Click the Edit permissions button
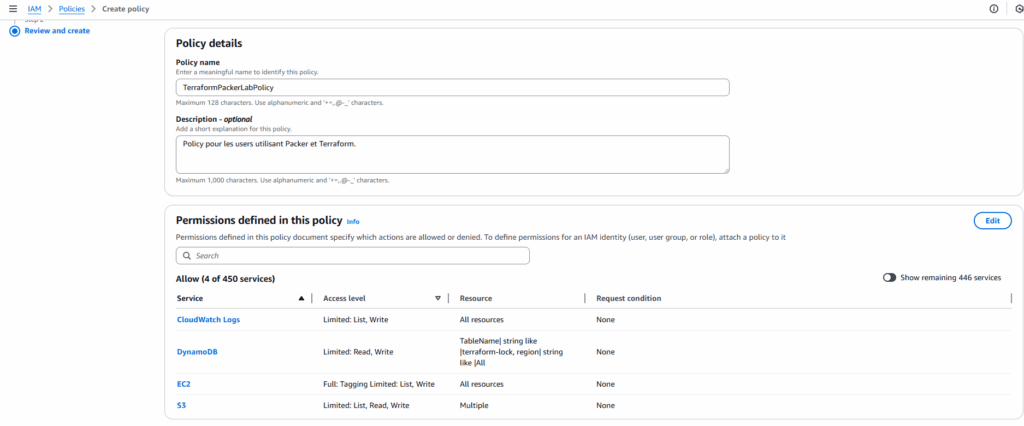 click(992, 221)
